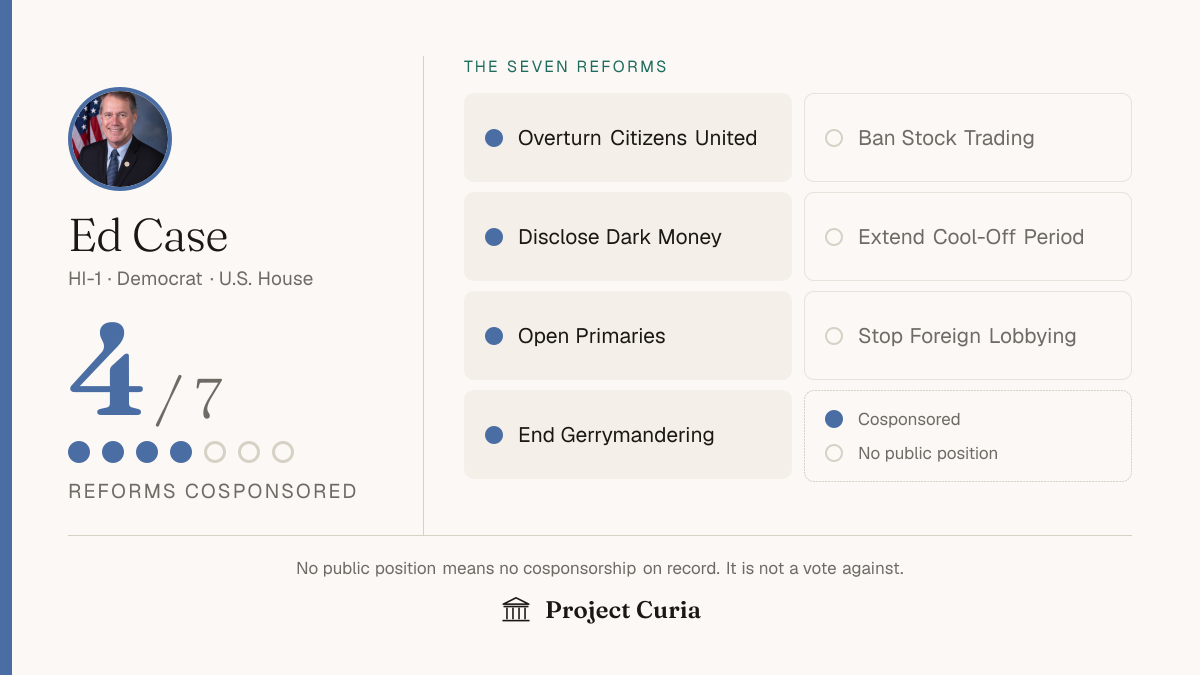Open the Extend Cool-Off Period card
The image size is (1200, 675).
(x=968, y=237)
